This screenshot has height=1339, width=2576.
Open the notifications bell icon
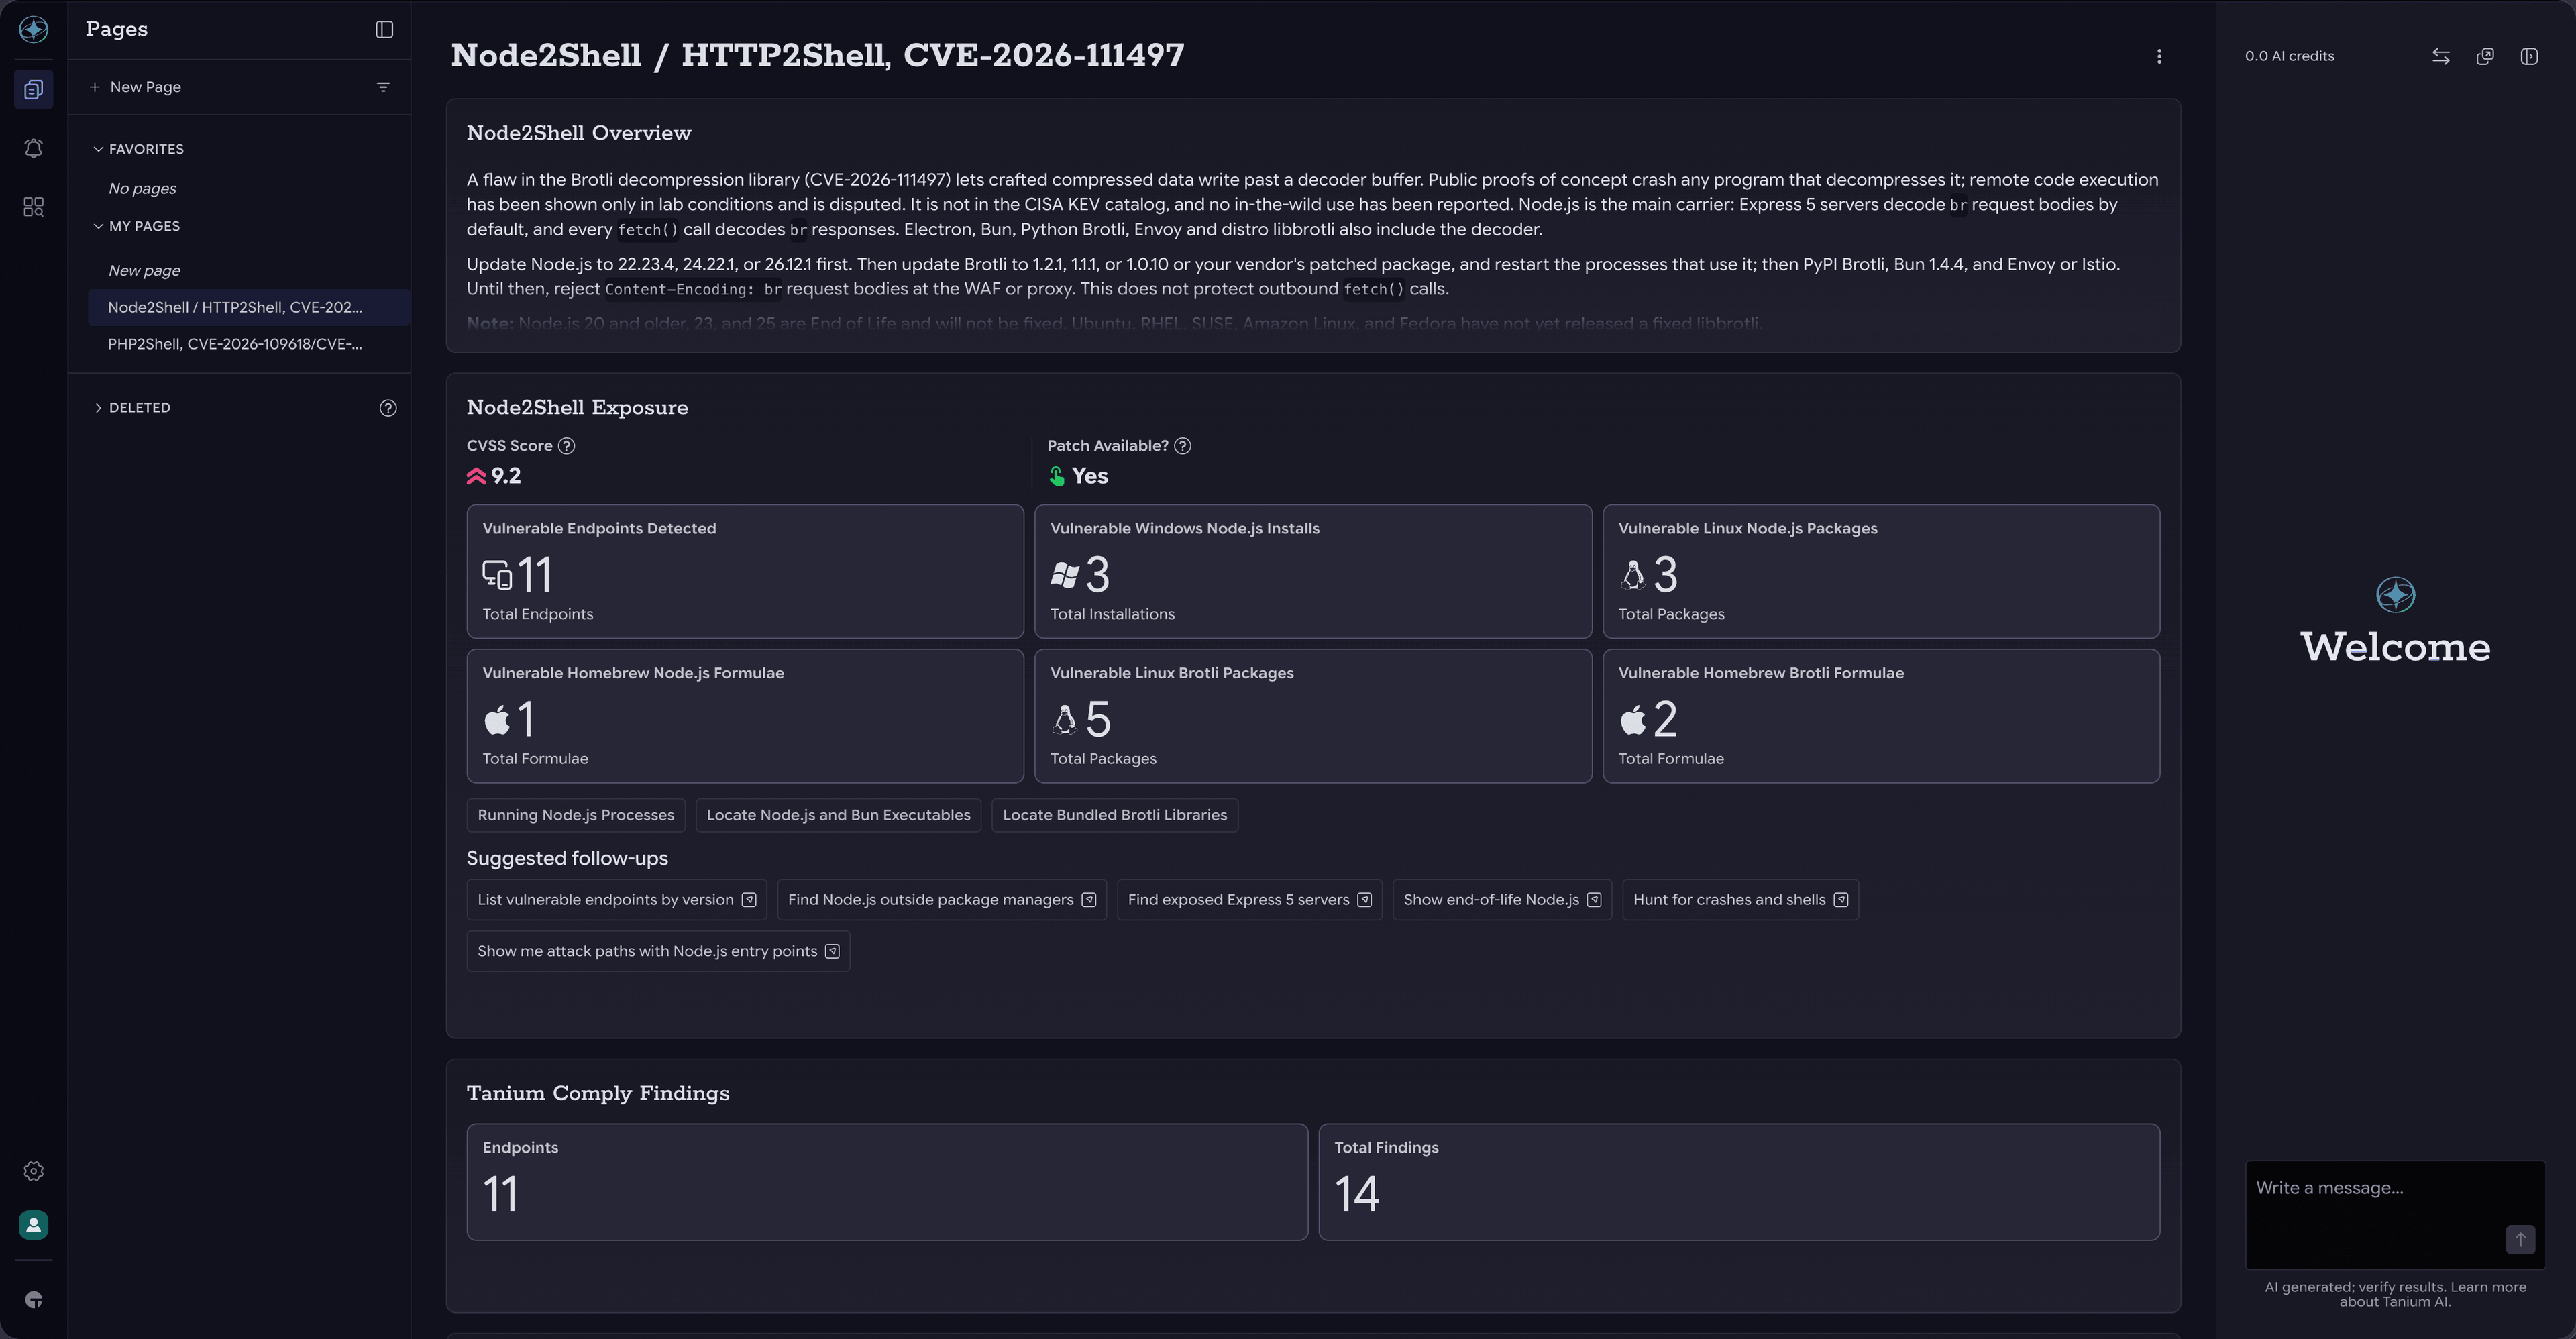33,148
